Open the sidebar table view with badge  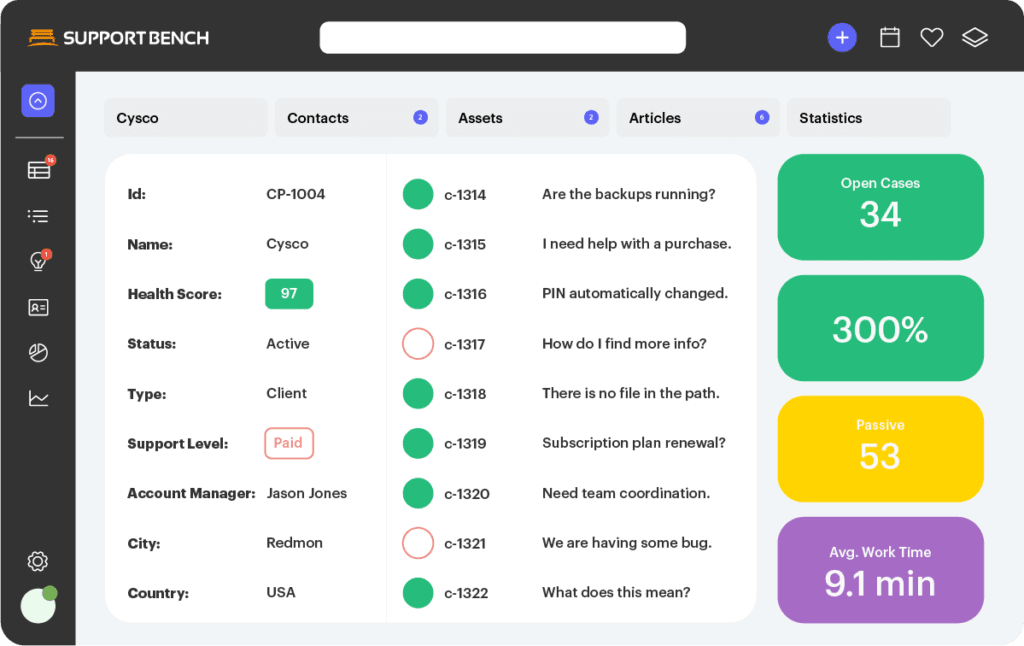[39, 170]
